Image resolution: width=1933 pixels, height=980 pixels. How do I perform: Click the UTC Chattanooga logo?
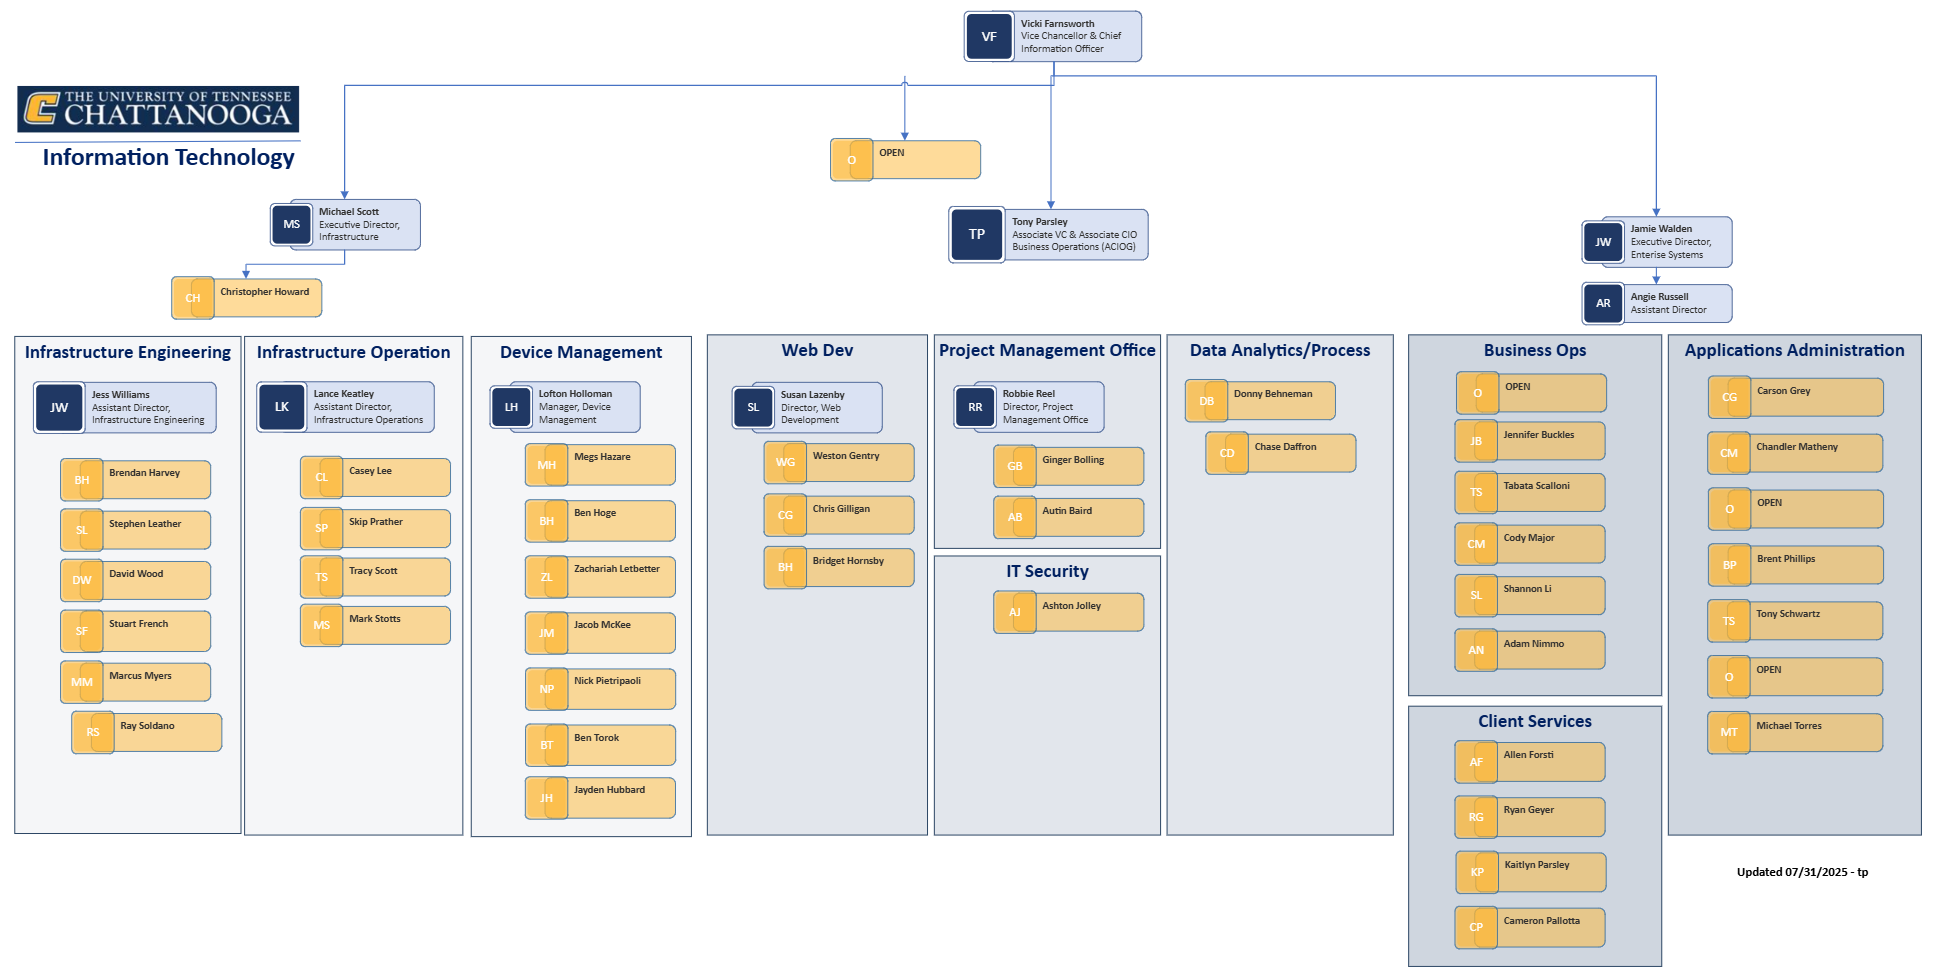158,109
